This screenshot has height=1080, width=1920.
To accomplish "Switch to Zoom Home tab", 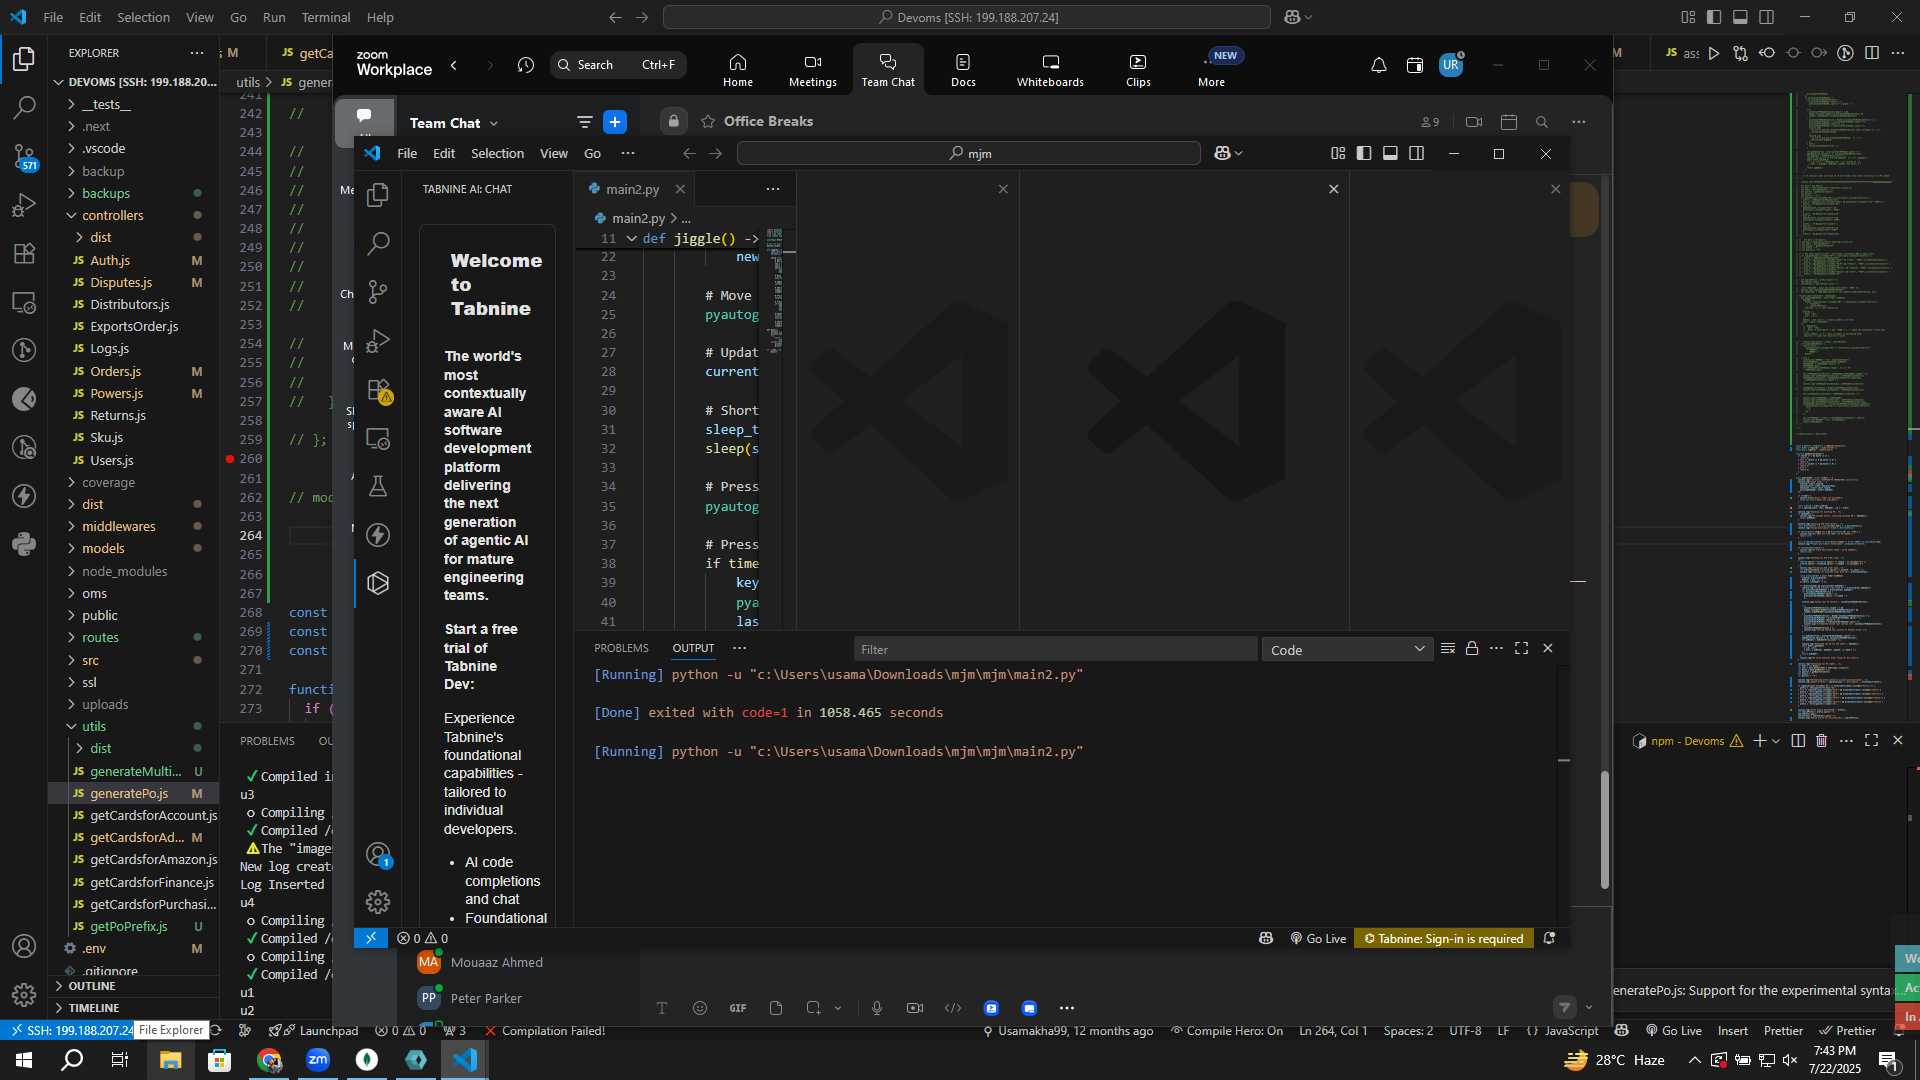I will click(x=738, y=70).
